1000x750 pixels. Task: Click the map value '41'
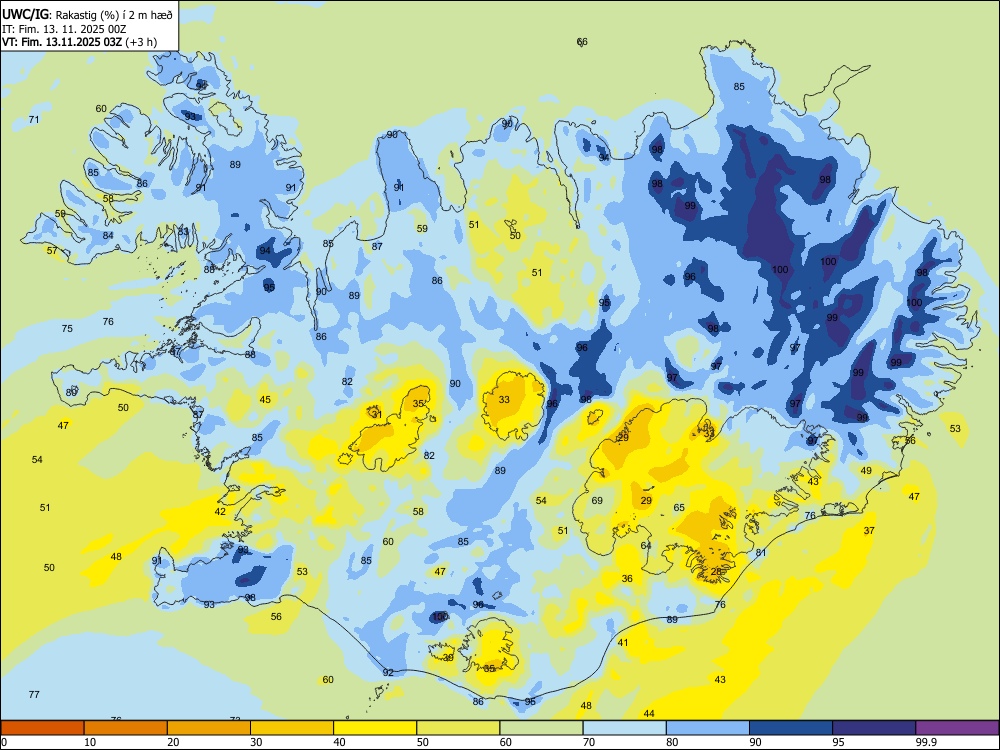(623, 642)
